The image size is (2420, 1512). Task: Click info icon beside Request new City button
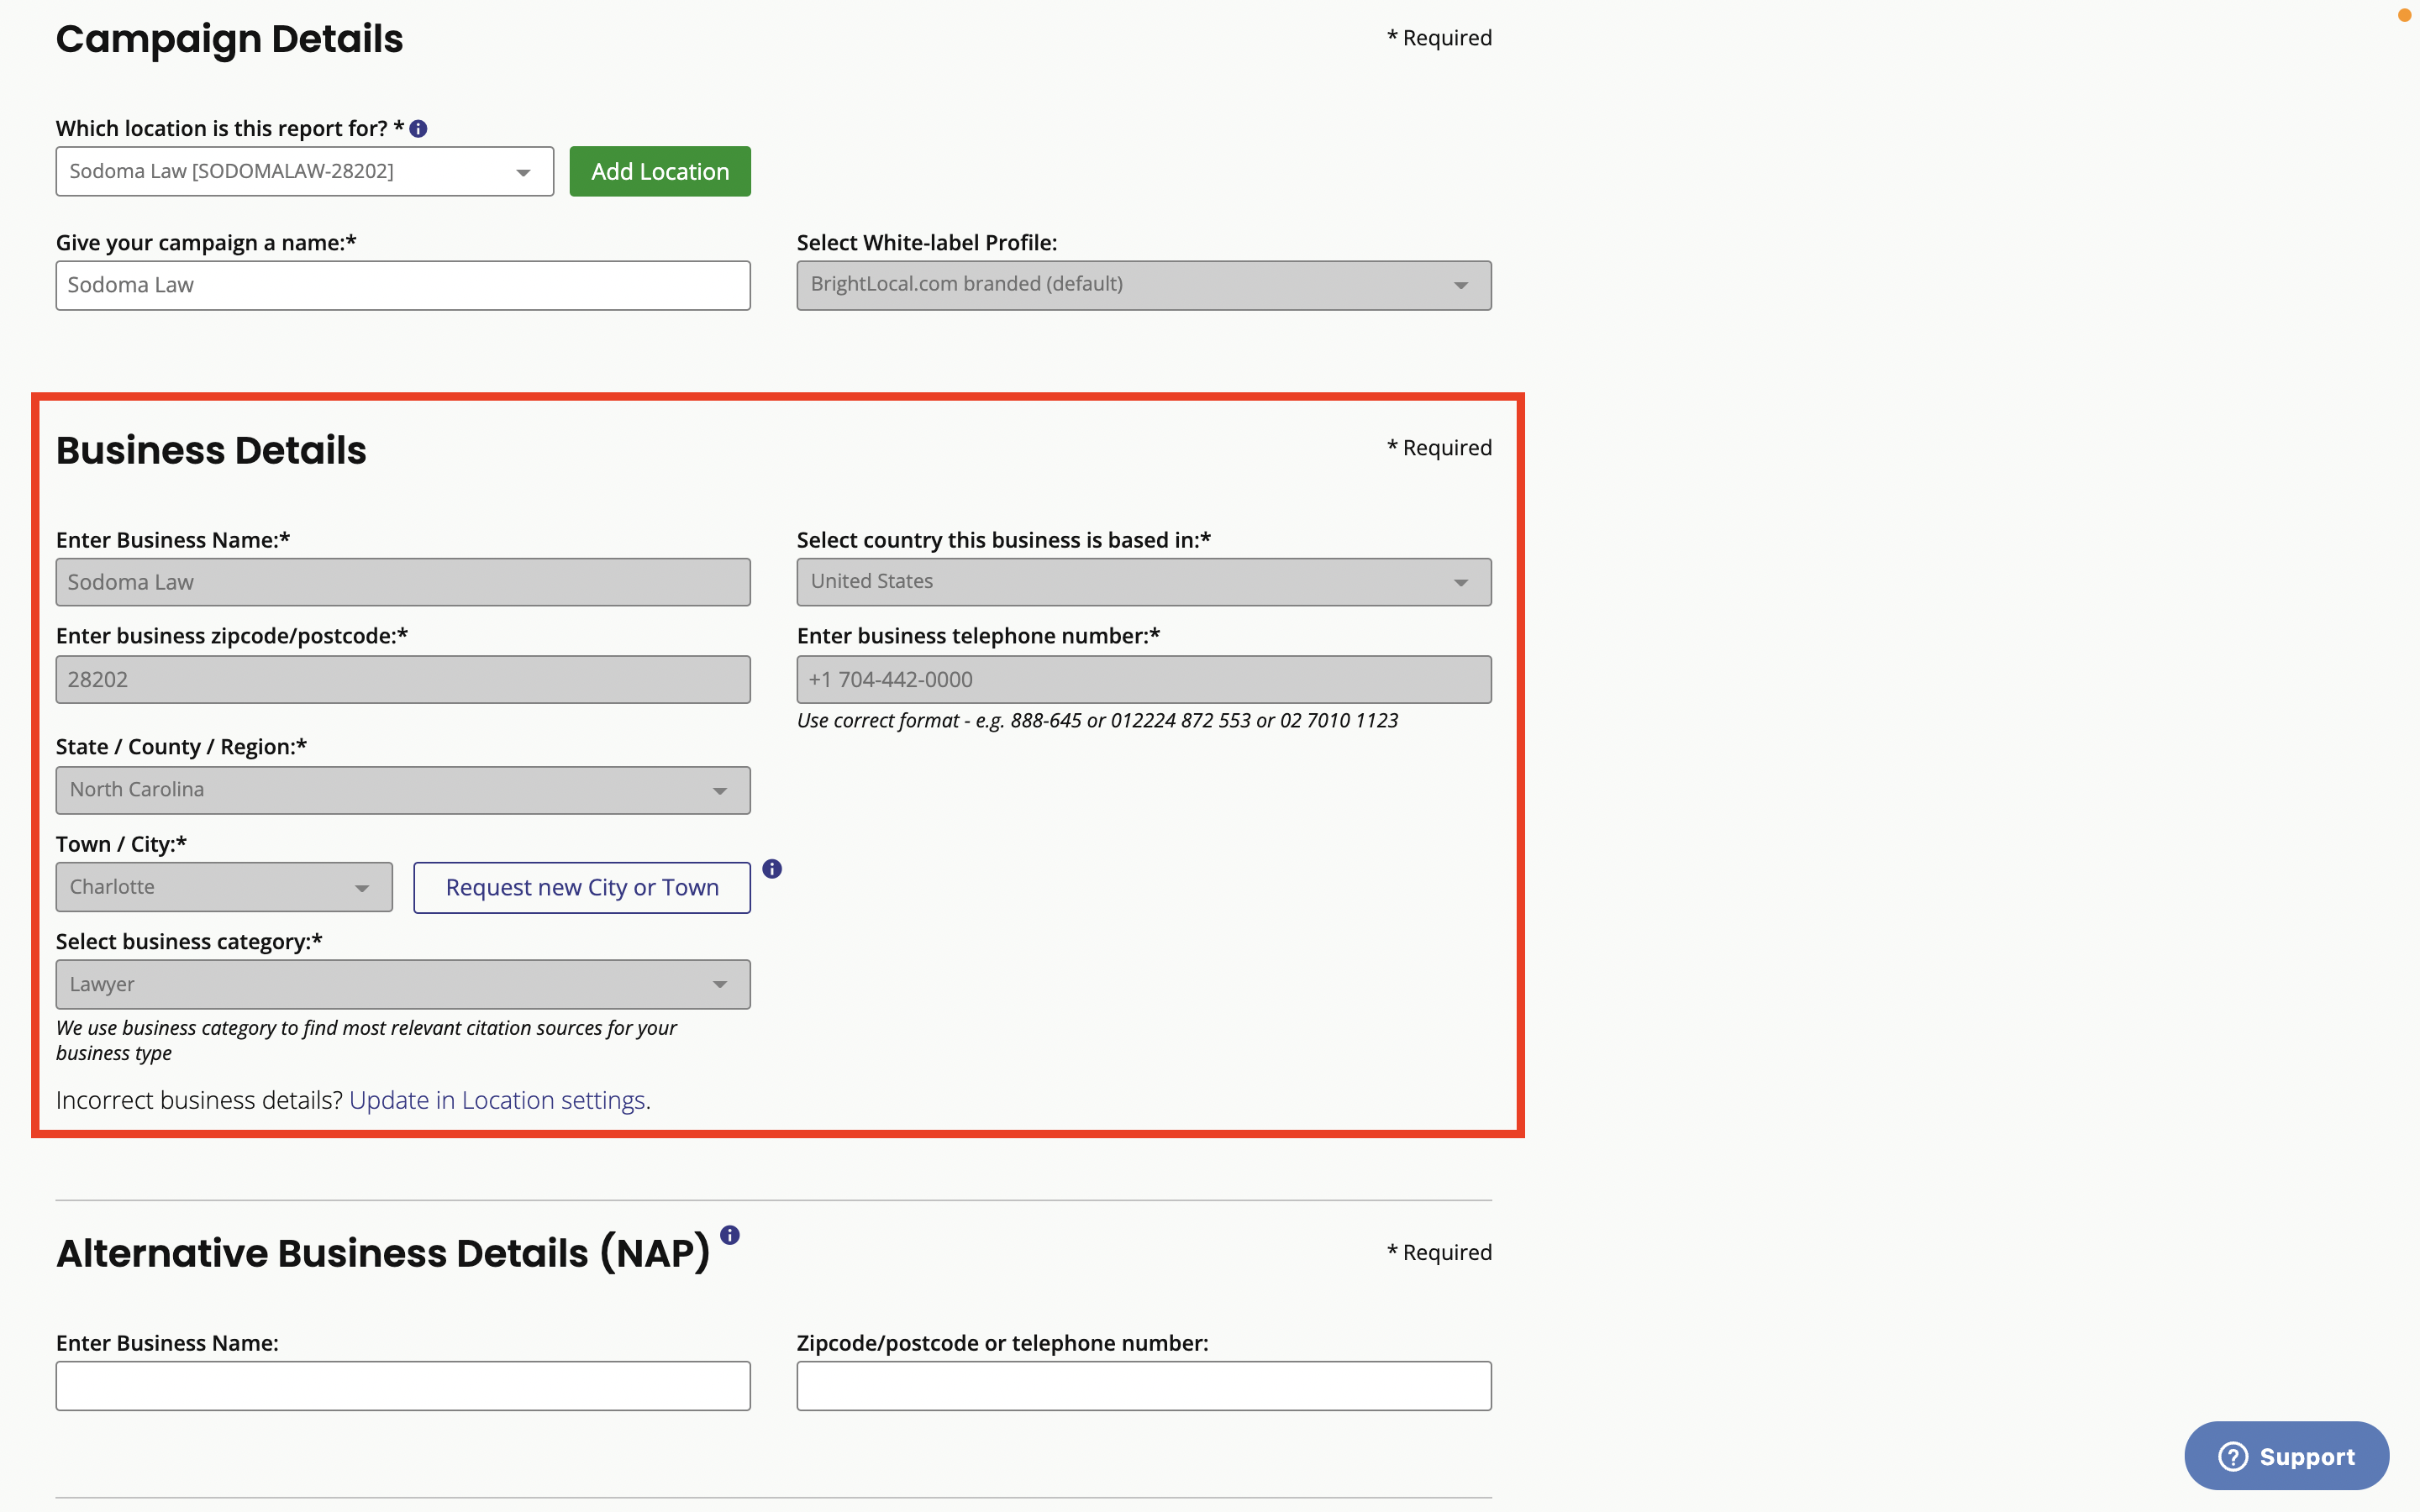click(772, 869)
